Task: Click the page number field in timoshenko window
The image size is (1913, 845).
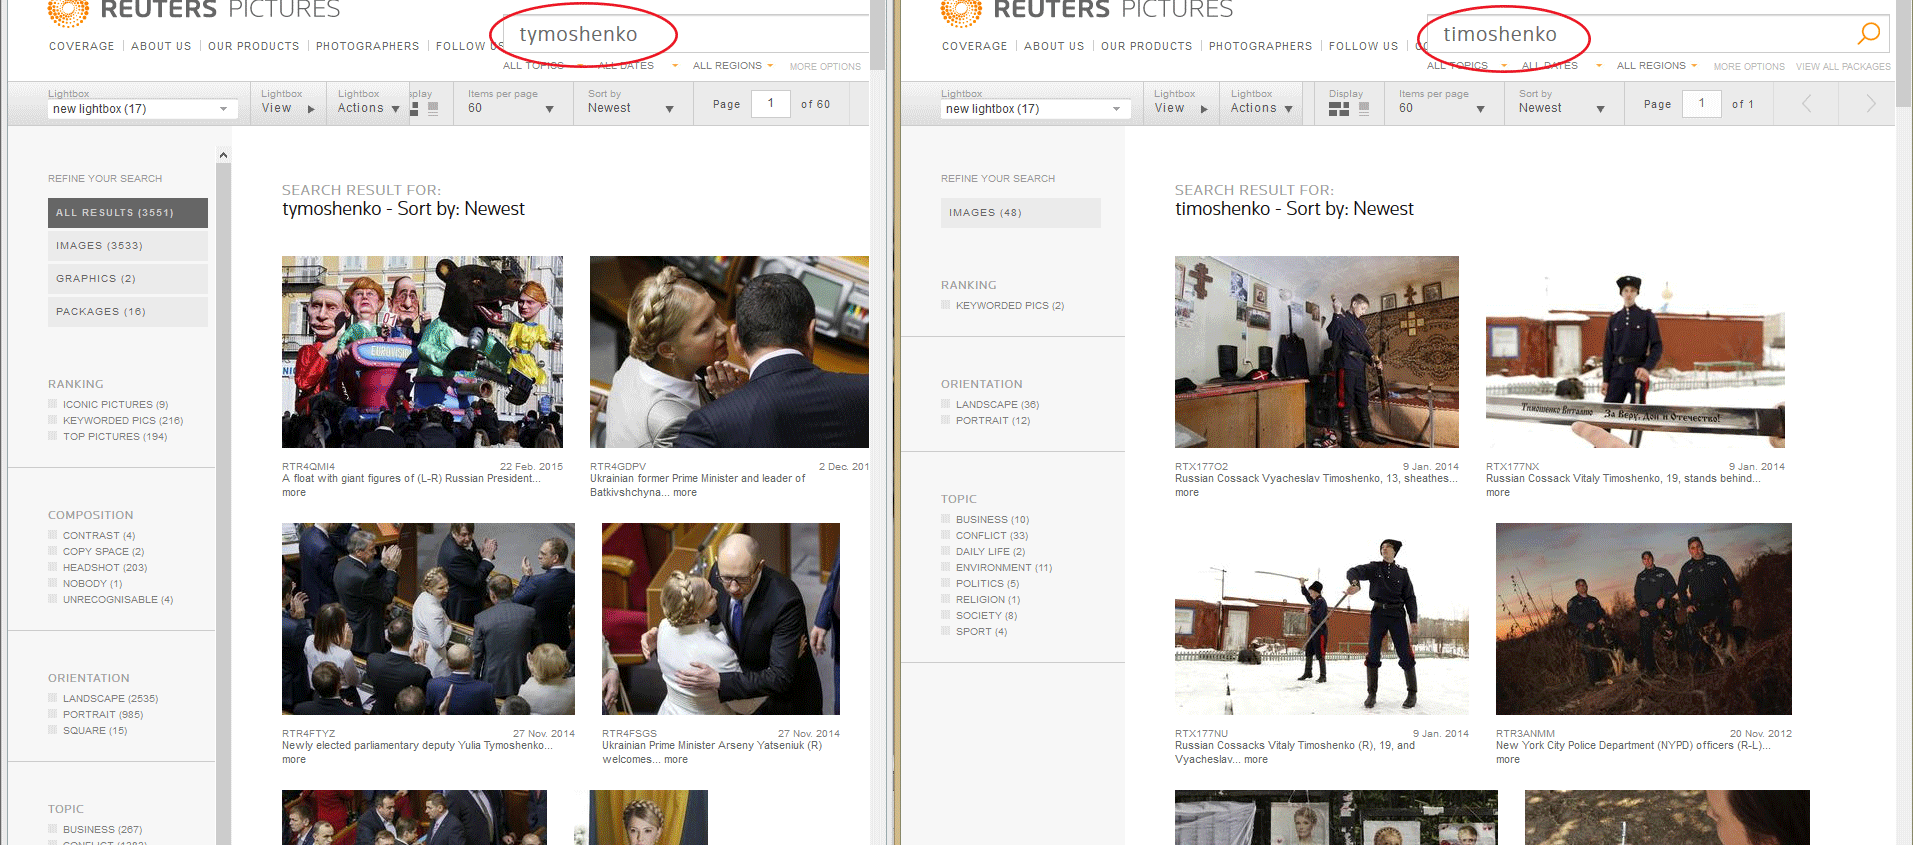Action: point(1701,104)
